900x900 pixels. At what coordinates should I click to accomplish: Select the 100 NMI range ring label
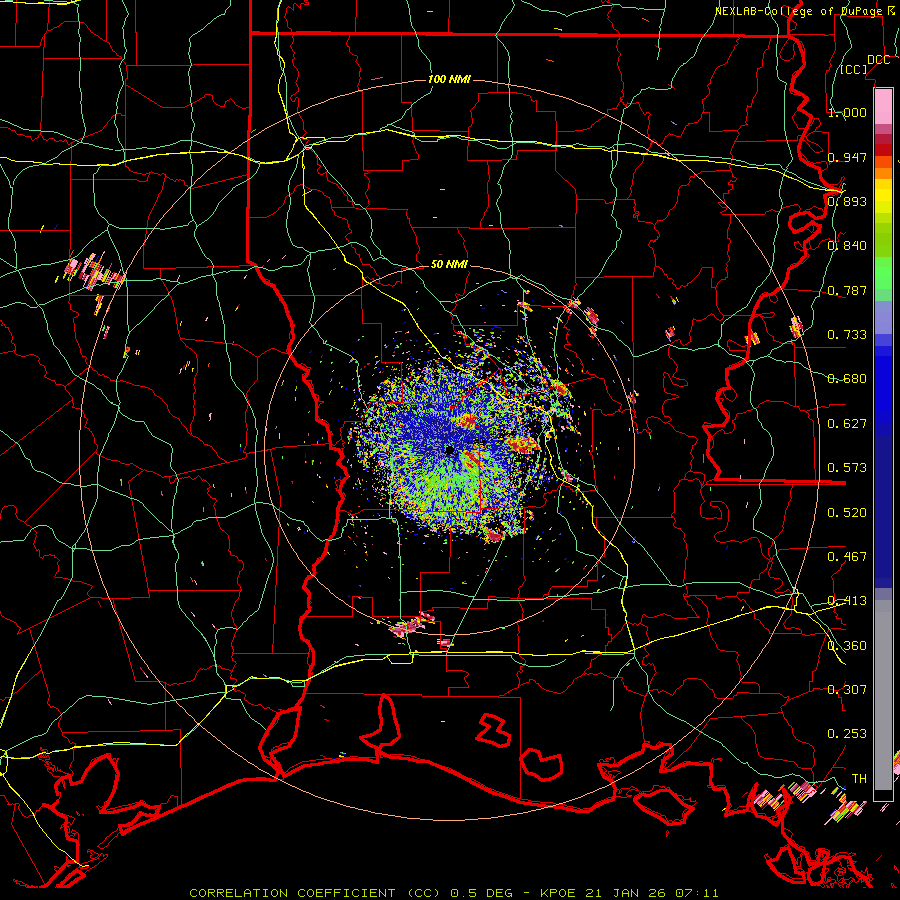[x=449, y=79]
